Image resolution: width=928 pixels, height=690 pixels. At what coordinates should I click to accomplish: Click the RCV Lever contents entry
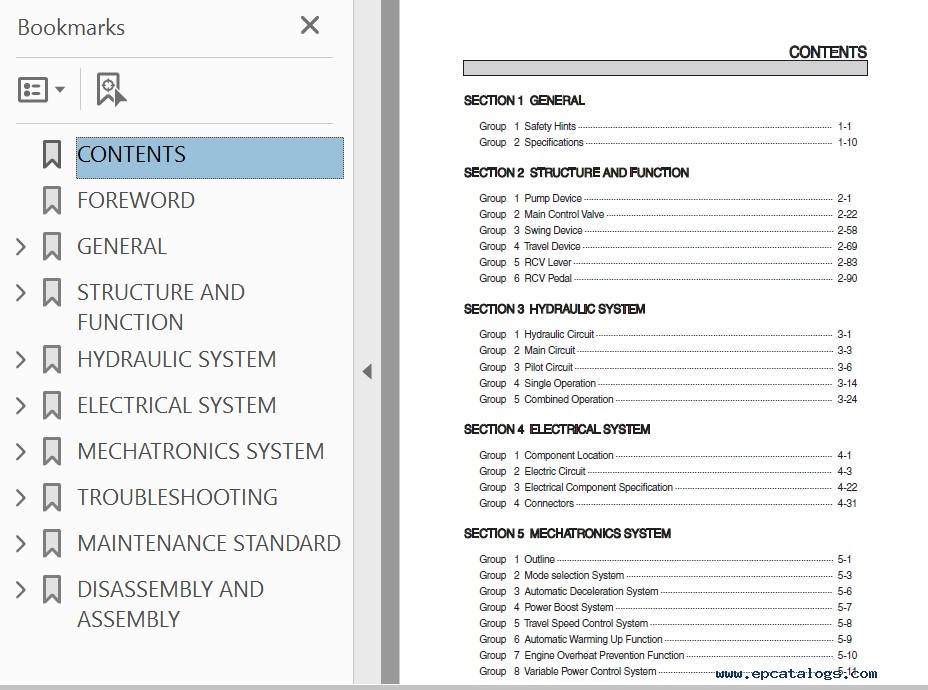pyautogui.click(x=668, y=262)
